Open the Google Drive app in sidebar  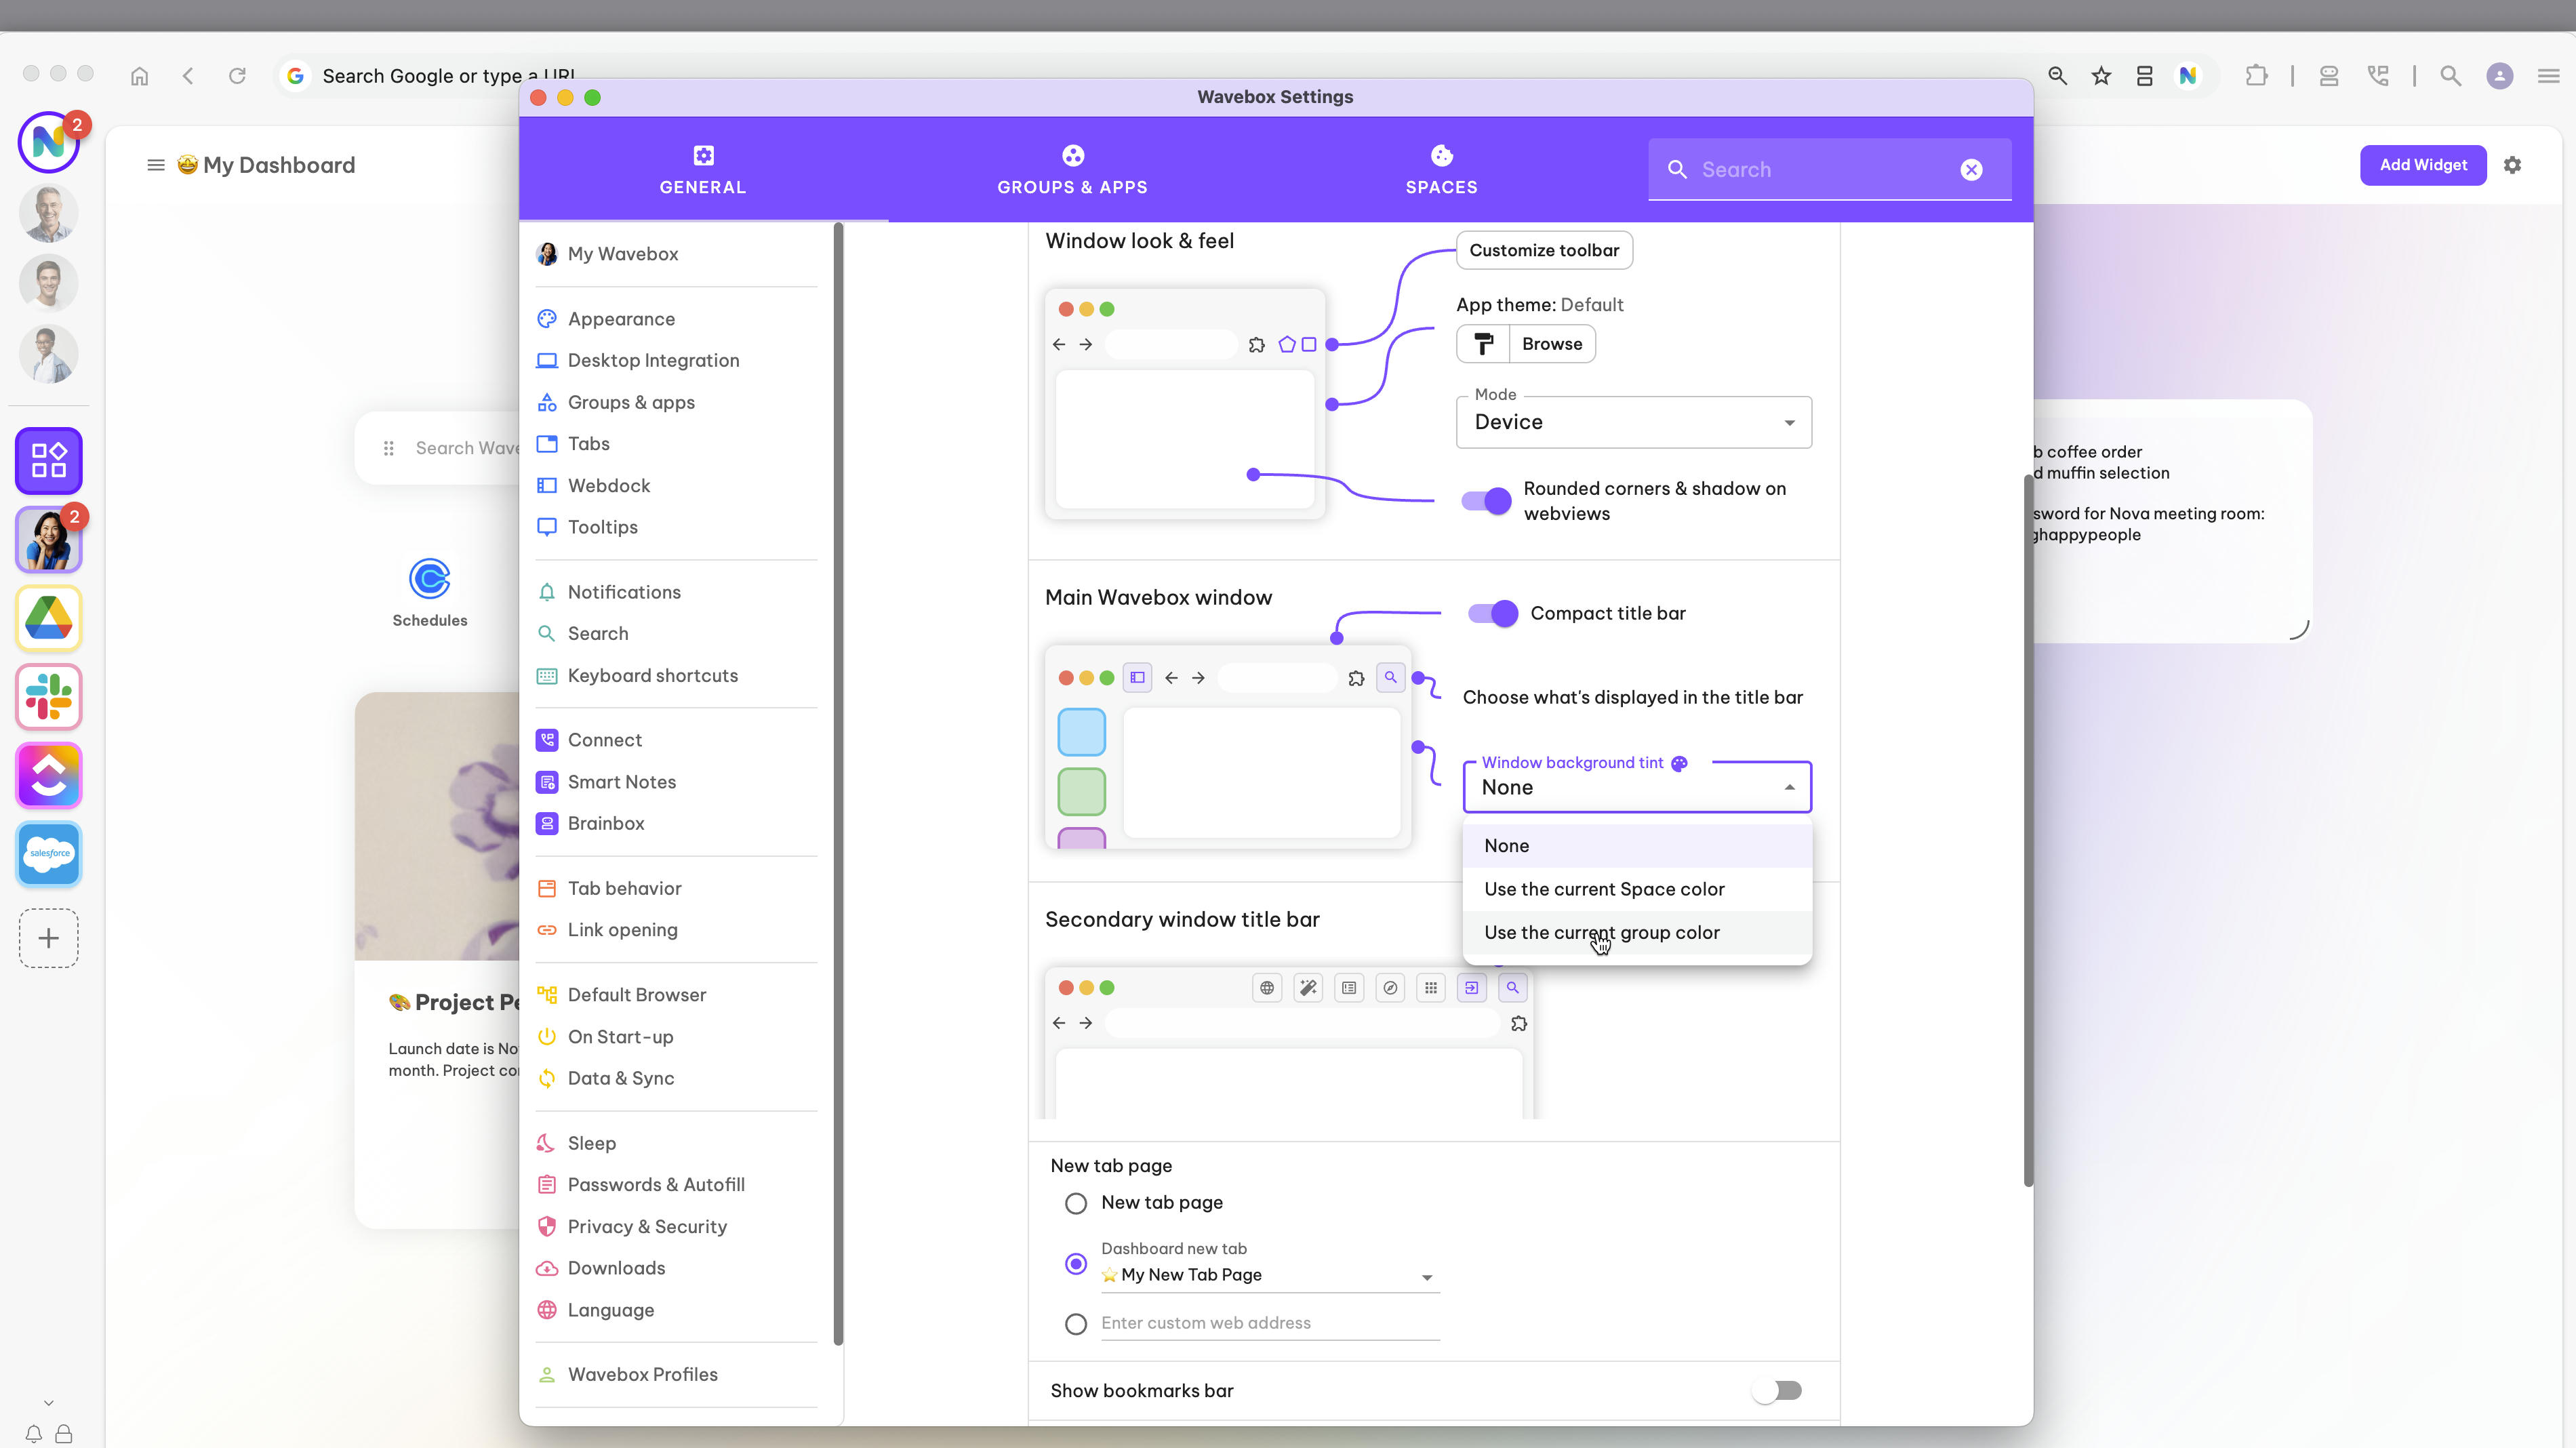point(48,618)
